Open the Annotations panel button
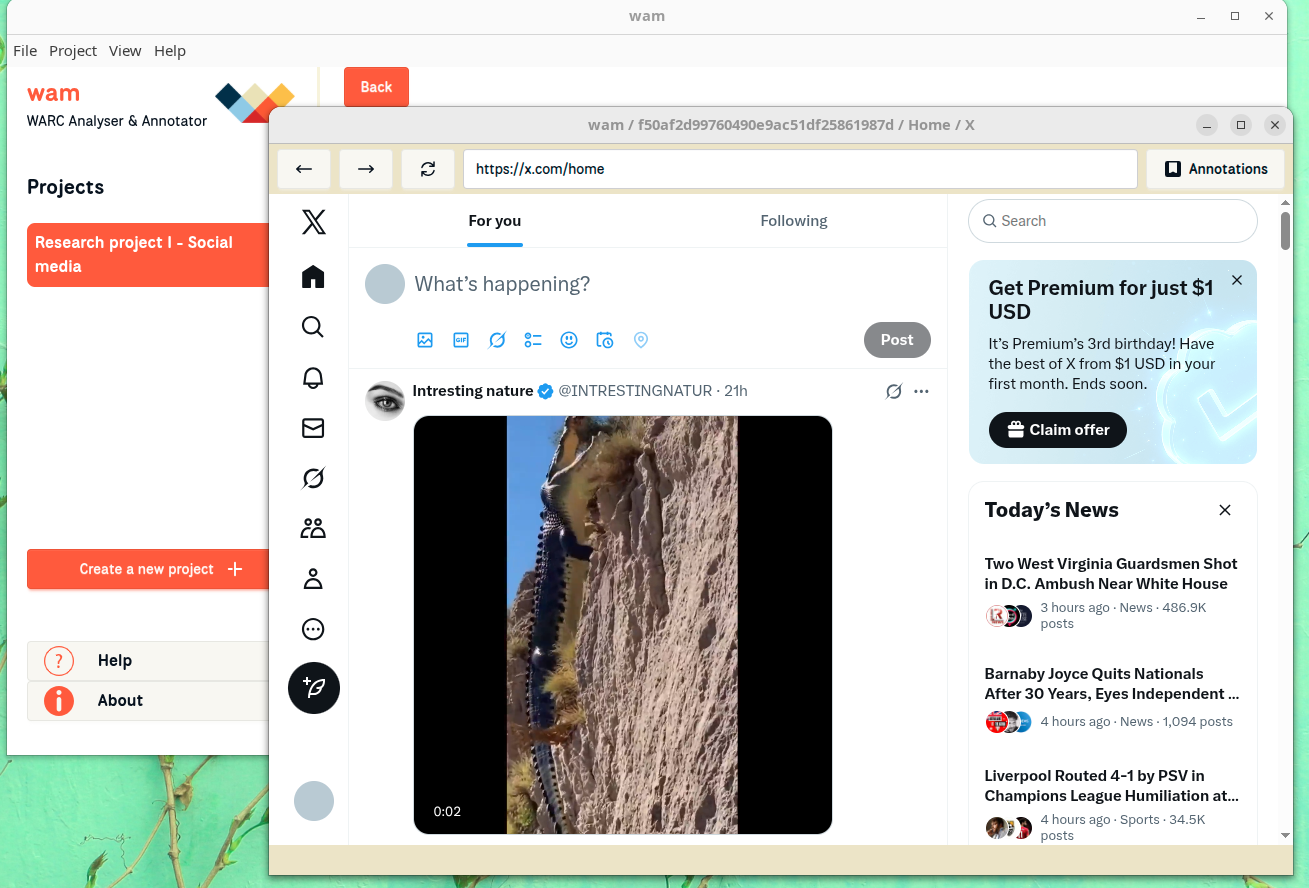1309x888 pixels. (1216, 169)
